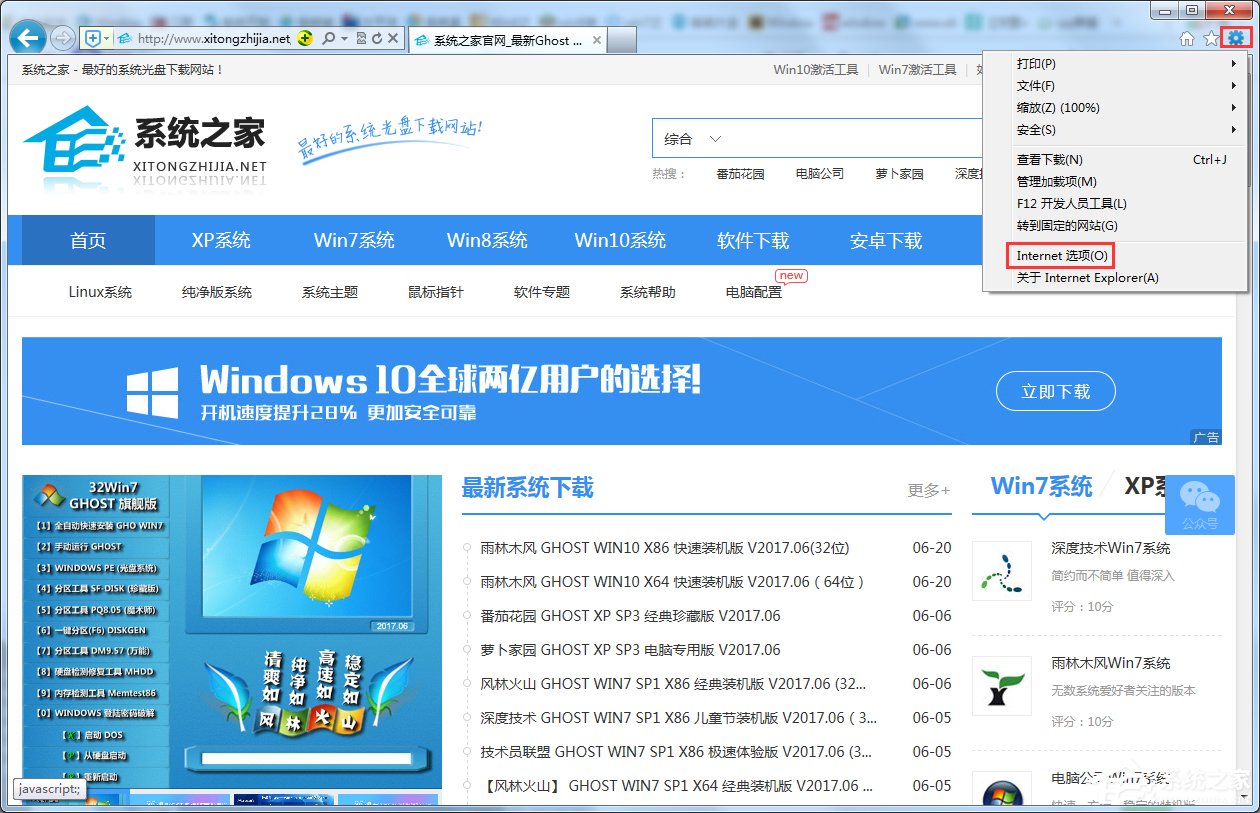This screenshot has width=1260, height=813.
Task: Click the search magnifier icon
Action: (x=327, y=40)
